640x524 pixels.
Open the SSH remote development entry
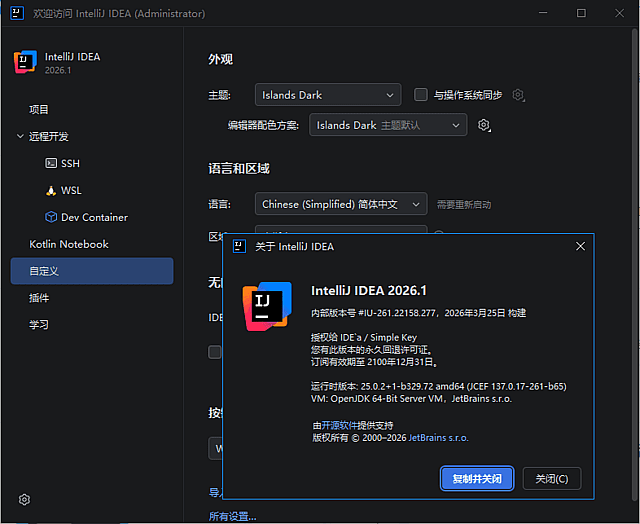click(x=69, y=163)
